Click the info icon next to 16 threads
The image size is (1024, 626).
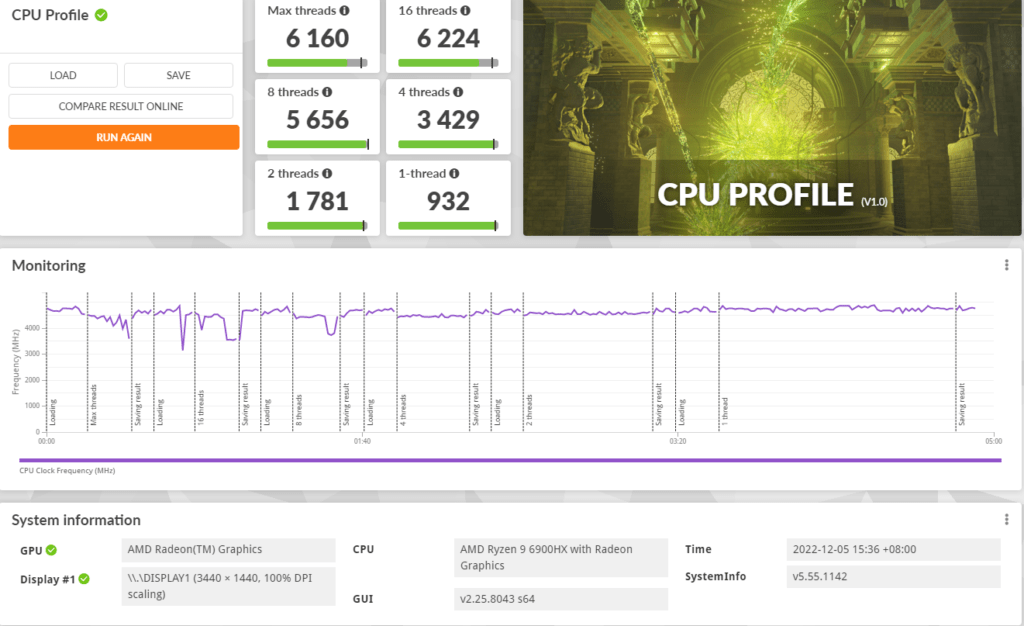(465, 10)
